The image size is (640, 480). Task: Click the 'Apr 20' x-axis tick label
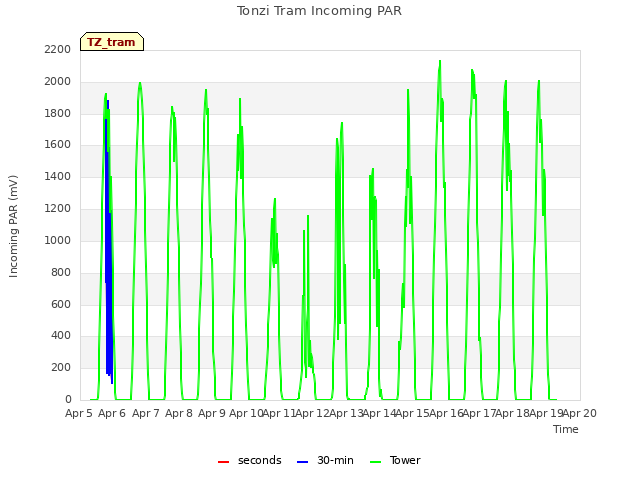pyautogui.click(x=580, y=413)
